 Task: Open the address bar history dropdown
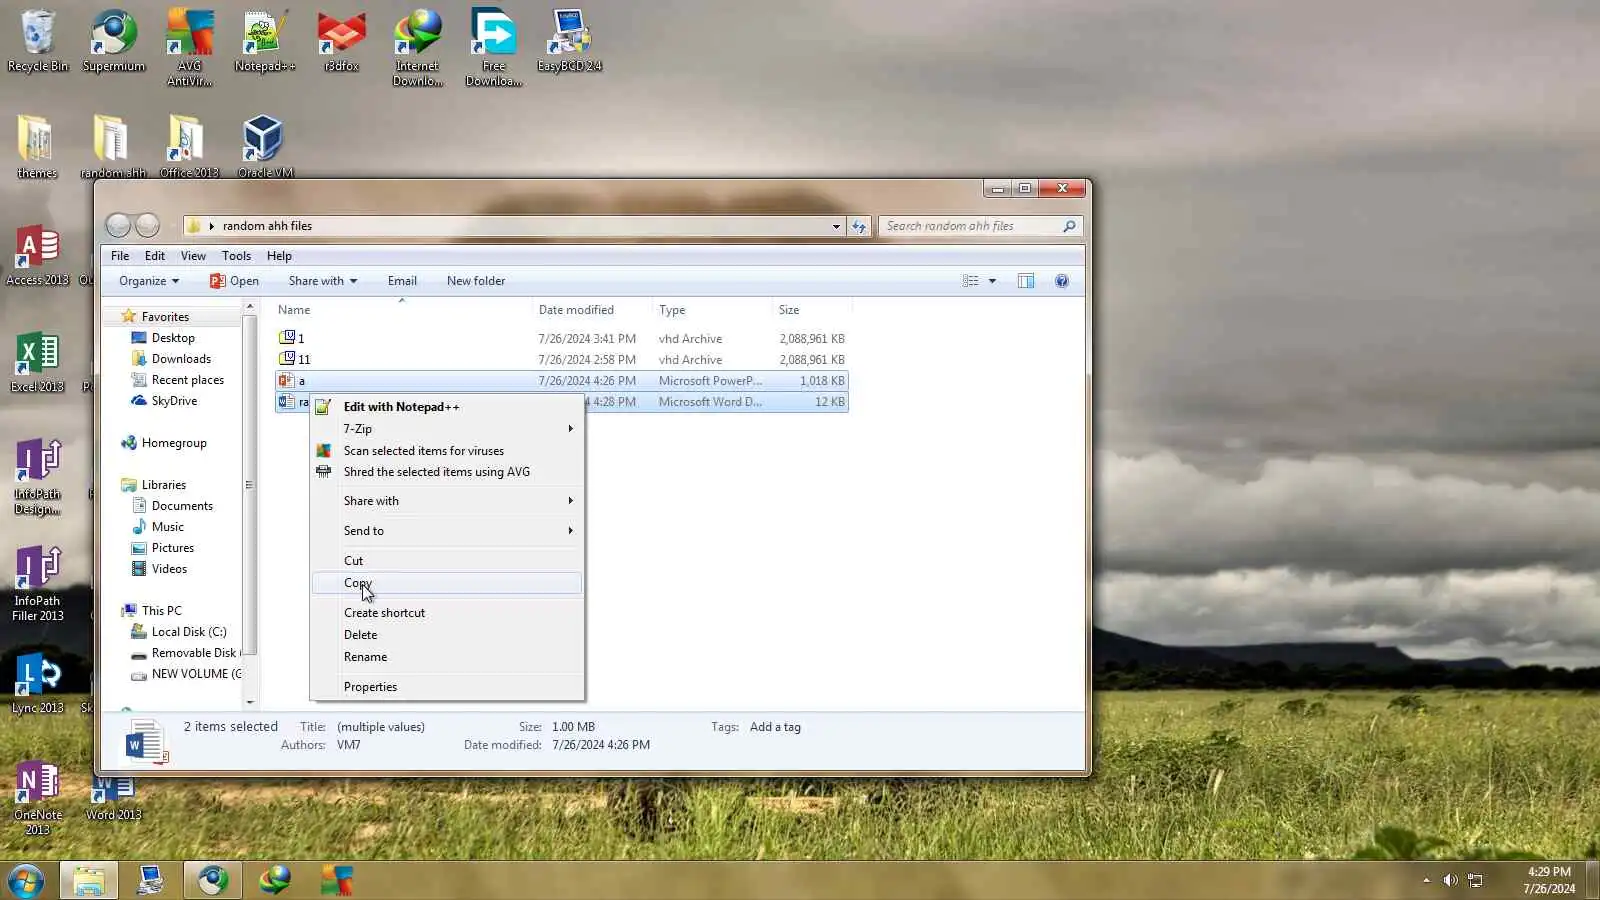836,226
